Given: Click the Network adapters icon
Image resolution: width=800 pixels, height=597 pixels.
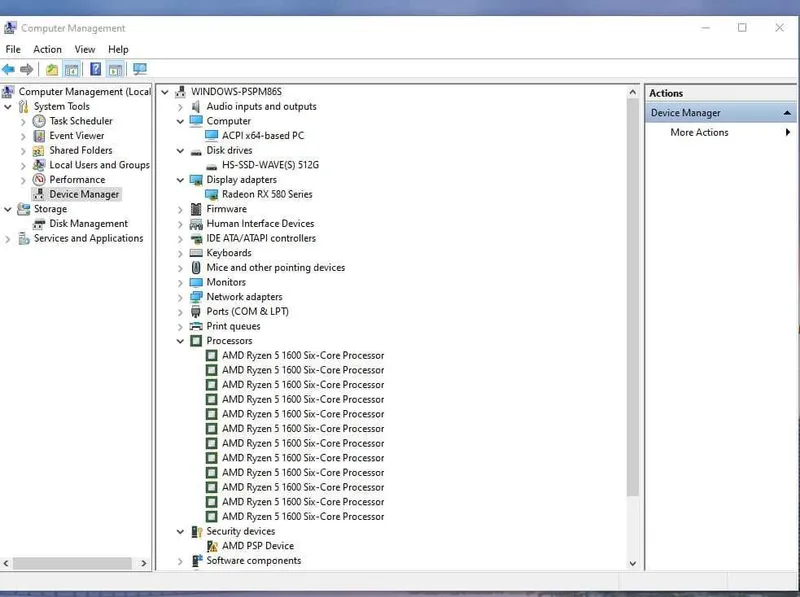Looking at the screenshot, I should [196, 297].
